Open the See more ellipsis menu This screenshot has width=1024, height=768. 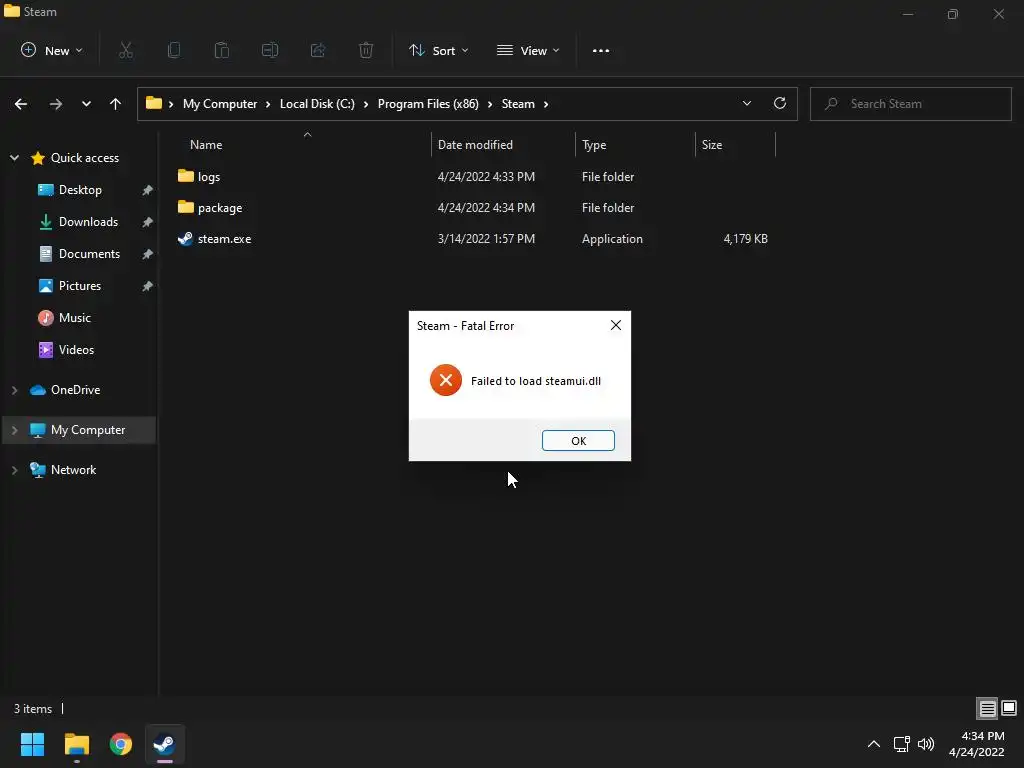(601, 50)
